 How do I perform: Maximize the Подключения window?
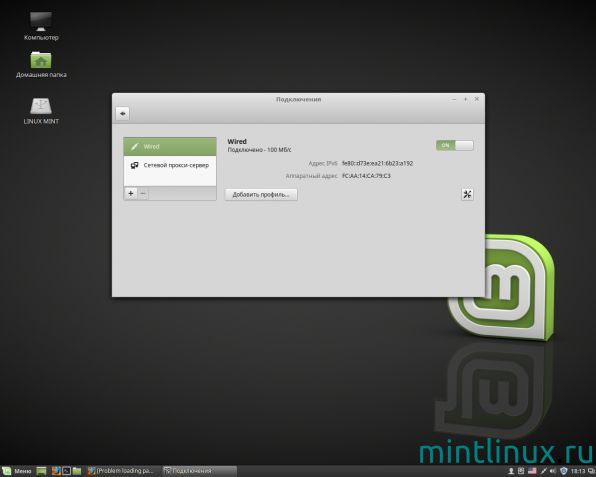pyautogui.click(x=465, y=99)
